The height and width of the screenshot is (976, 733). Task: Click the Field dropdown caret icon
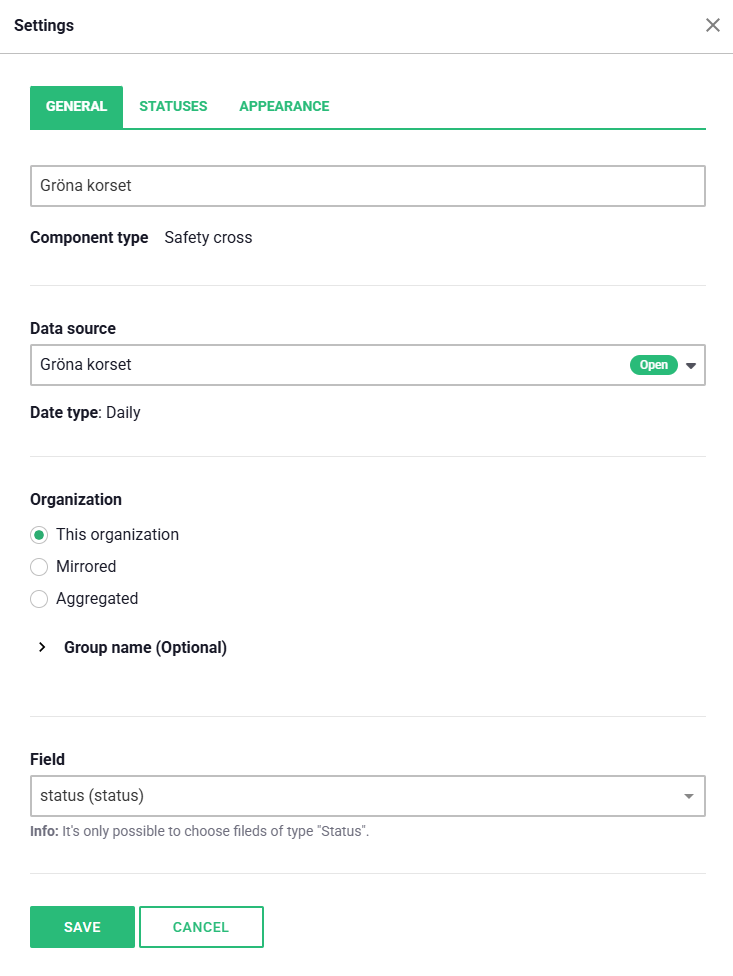pyautogui.click(x=688, y=797)
